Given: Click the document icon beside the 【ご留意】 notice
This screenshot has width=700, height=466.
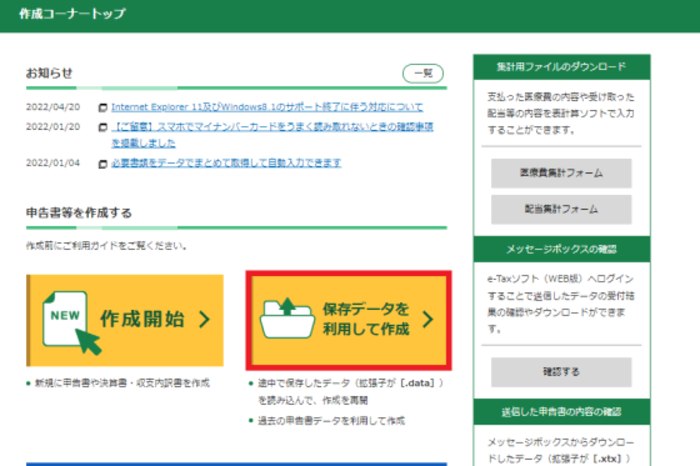Looking at the screenshot, I should (x=103, y=128).
